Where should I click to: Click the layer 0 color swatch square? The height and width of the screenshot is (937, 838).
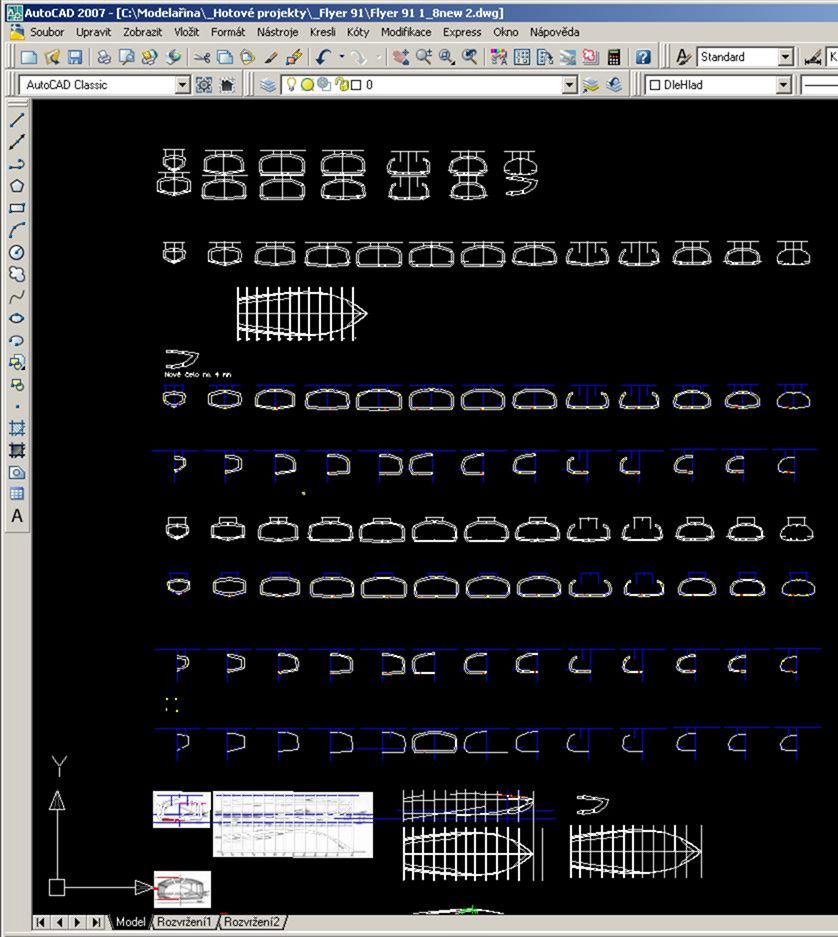(x=356, y=85)
